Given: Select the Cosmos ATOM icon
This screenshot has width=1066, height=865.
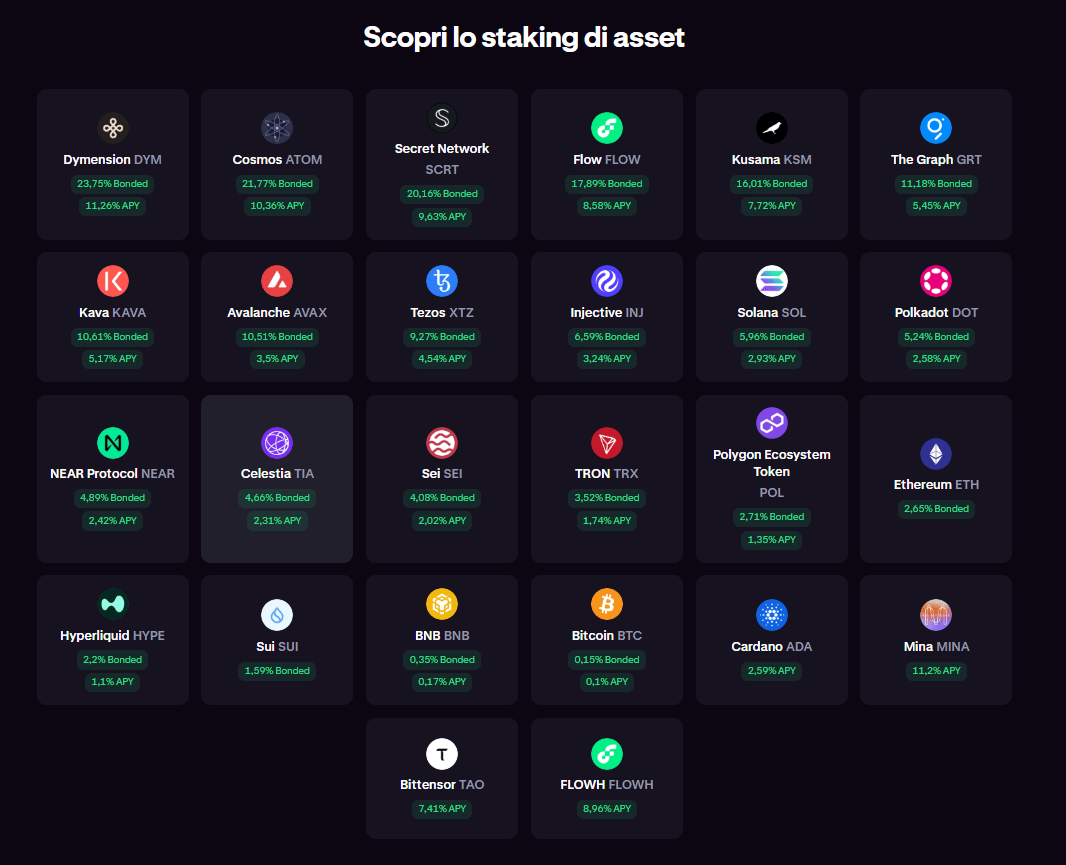Looking at the screenshot, I should point(277,128).
